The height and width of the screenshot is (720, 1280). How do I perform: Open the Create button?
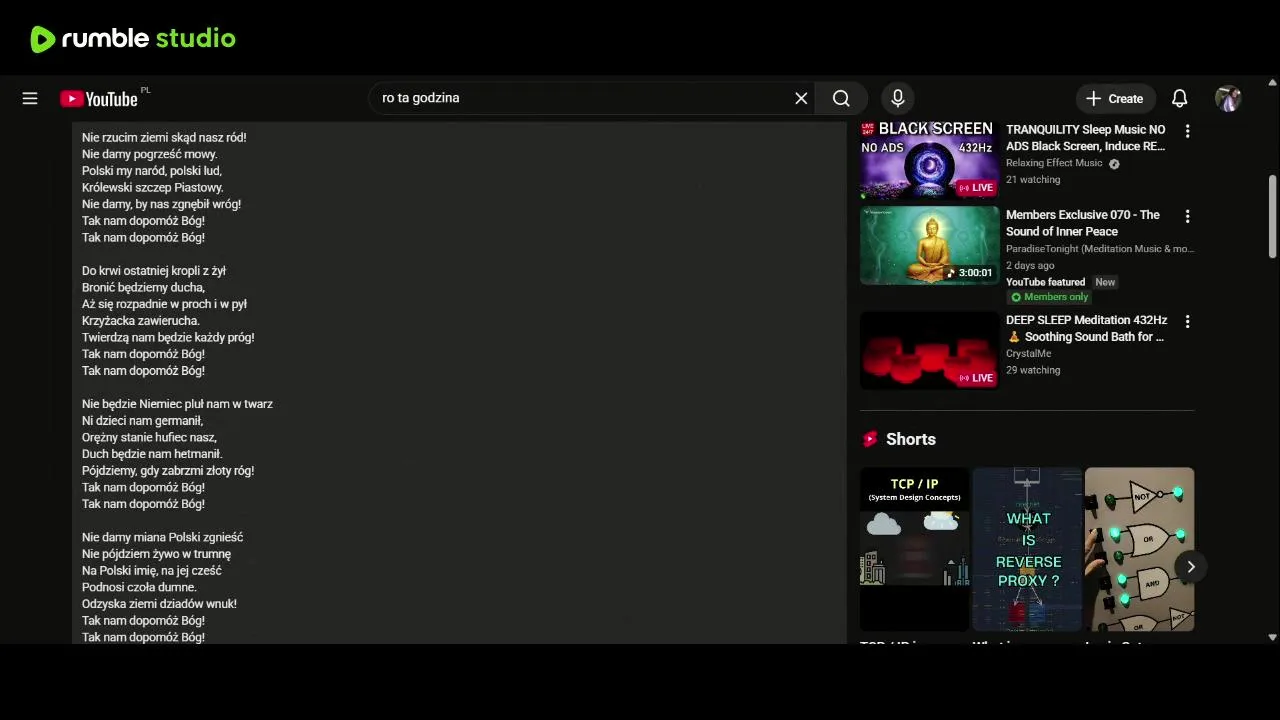[1115, 98]
